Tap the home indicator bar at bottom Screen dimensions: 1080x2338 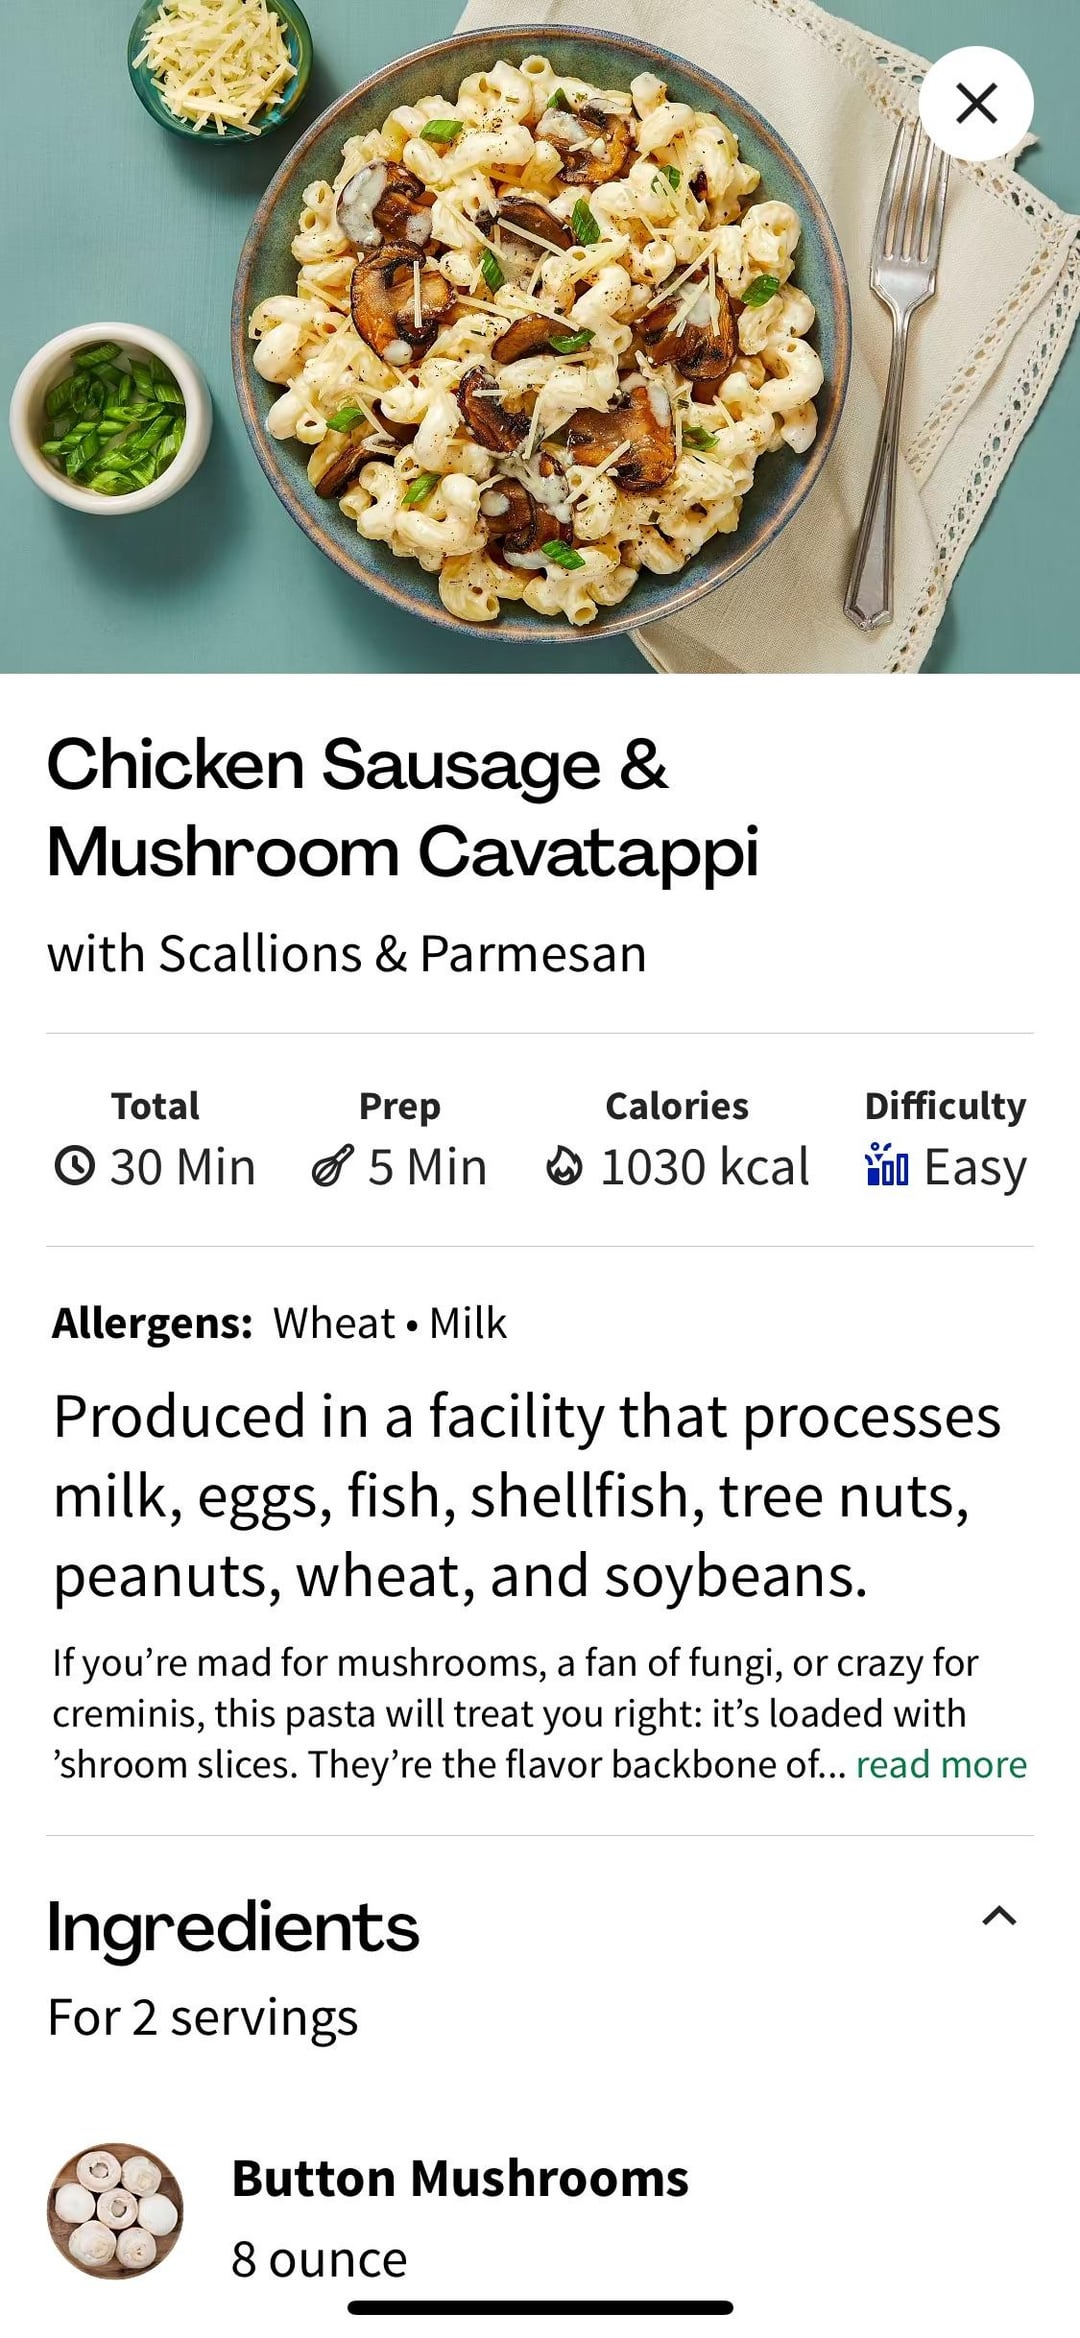pyautogui.click(x=540, y=2308)
